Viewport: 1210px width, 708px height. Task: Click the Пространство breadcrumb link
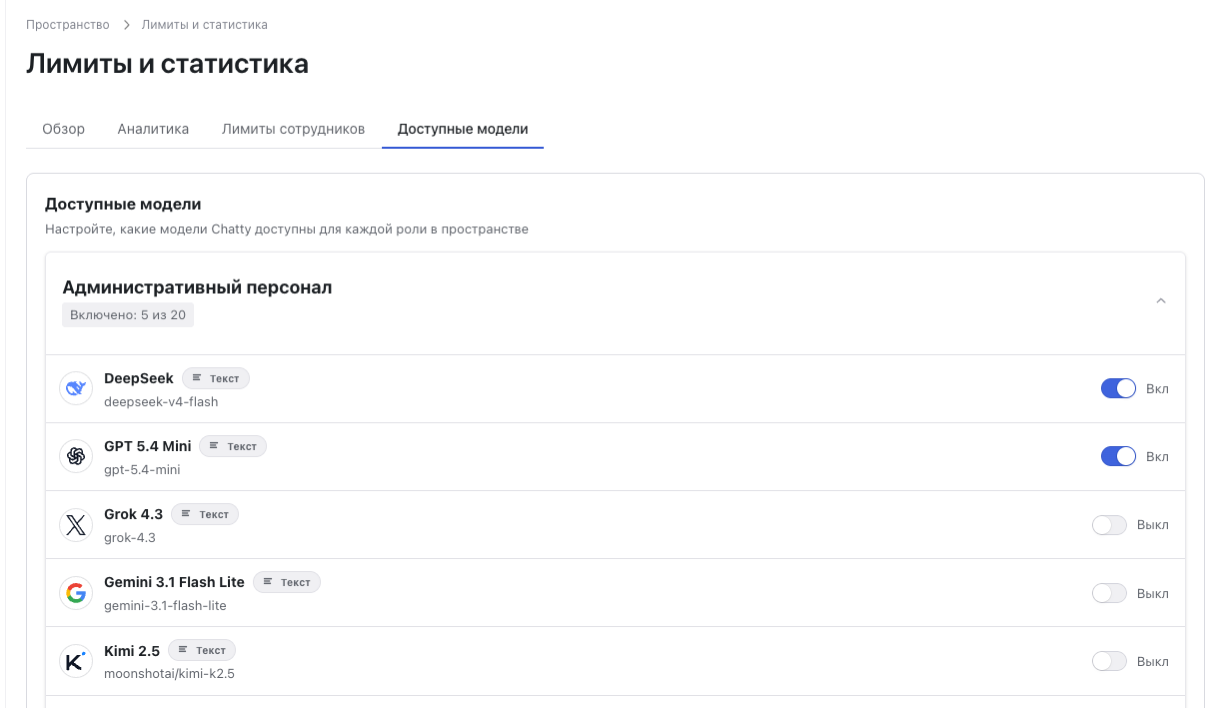pos(68,24)
